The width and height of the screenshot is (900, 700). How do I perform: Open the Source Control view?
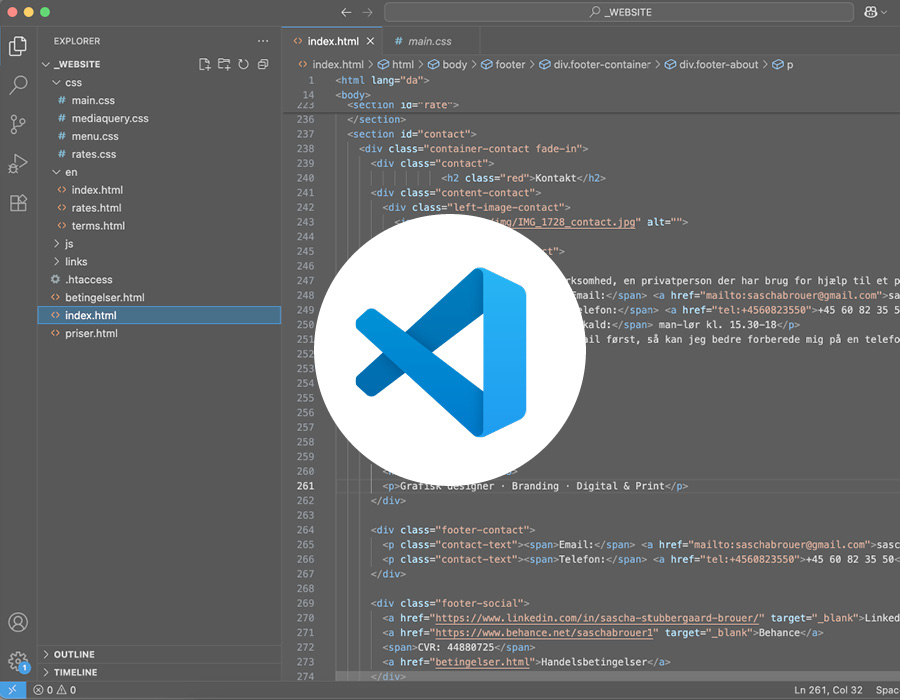18,124
